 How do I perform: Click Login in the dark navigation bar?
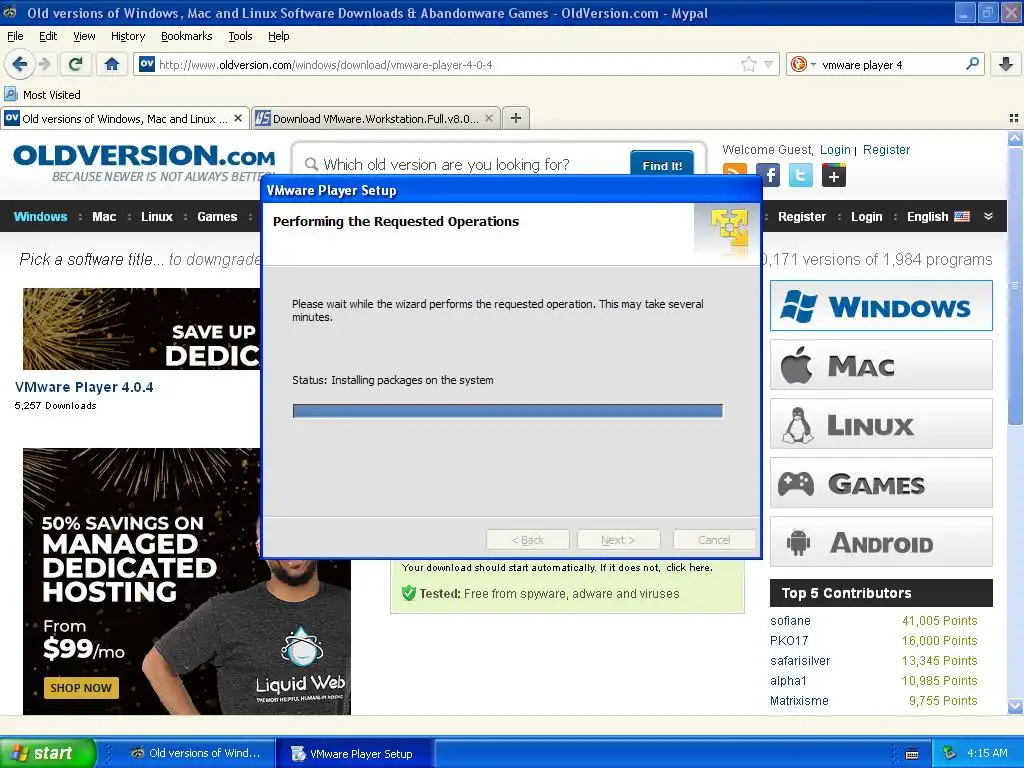click(x=866, y=217)
